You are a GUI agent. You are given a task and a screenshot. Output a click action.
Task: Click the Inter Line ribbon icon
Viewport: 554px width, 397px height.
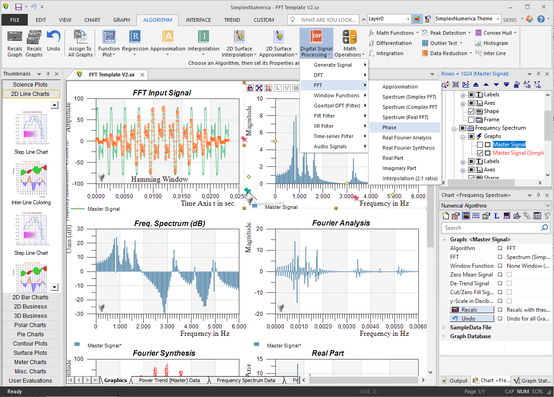[478, 53]
